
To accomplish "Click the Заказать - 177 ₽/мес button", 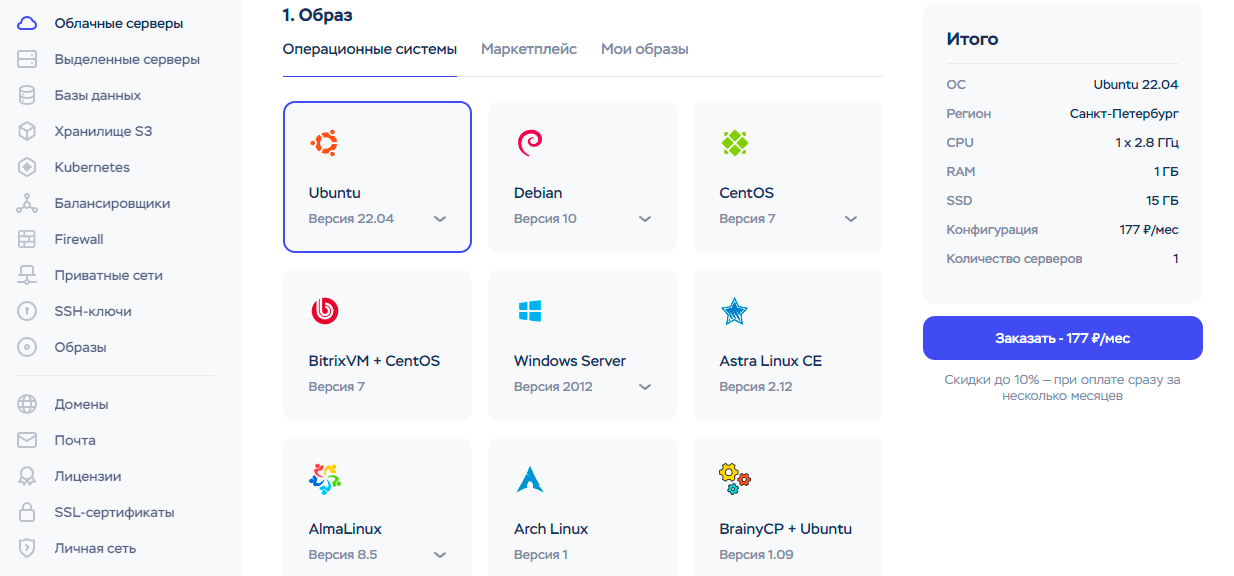I will pyautogui.click(x=1062, y=338).
